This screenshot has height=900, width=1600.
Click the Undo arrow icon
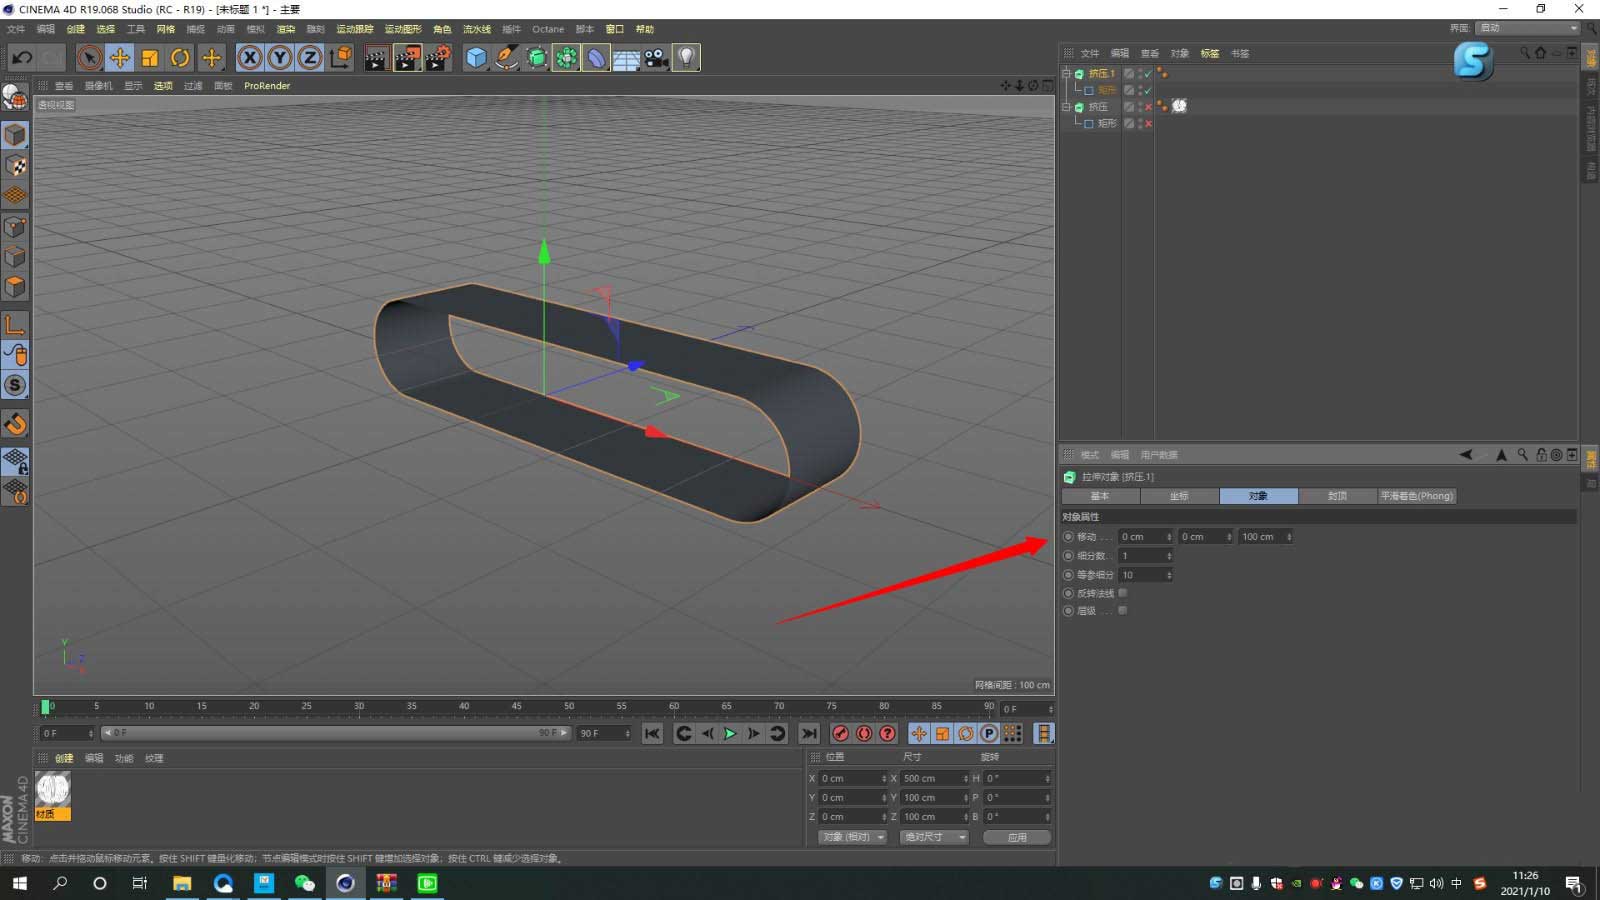(x=22, y=57)
